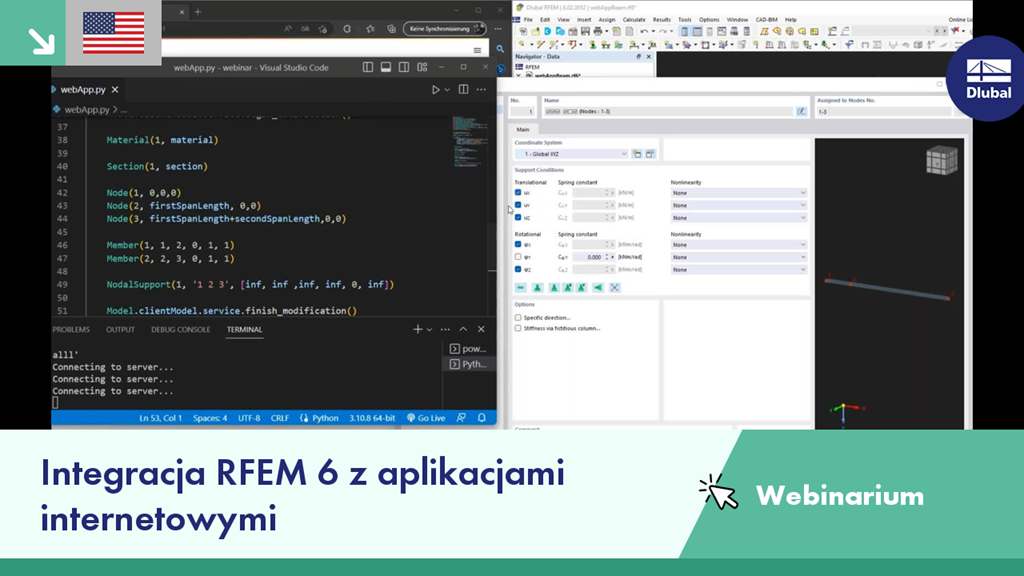The height and width of the screenshot is (576, 1024).
Task: Switch to the PROBLEMS panel tab
Action: point(71,329)
